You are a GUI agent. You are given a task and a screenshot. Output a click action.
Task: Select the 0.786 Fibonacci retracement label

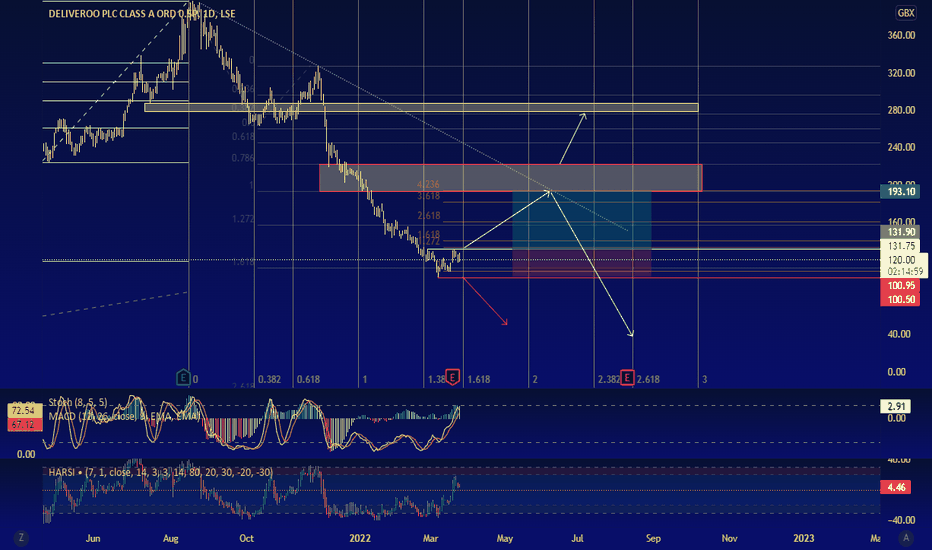(x=243, y=158)
